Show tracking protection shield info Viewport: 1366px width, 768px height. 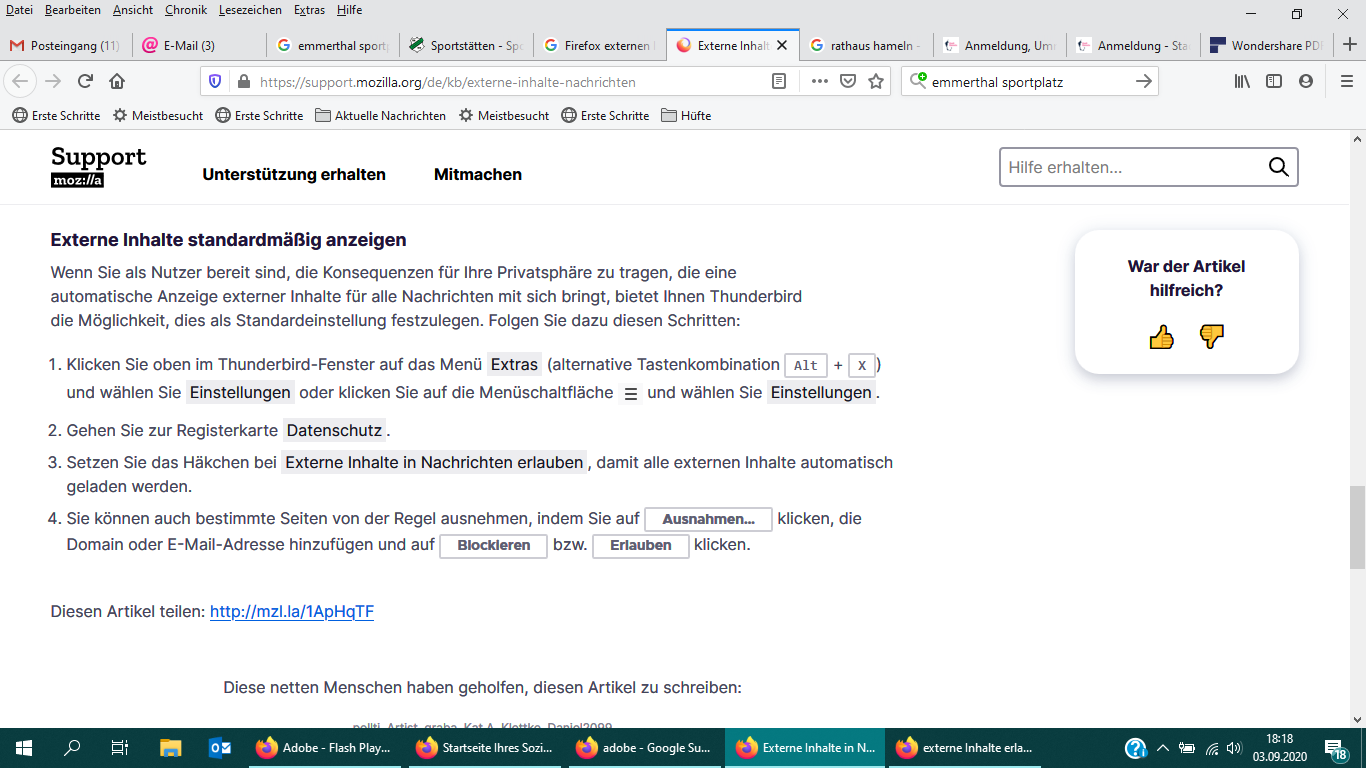[x=215, y=81]
